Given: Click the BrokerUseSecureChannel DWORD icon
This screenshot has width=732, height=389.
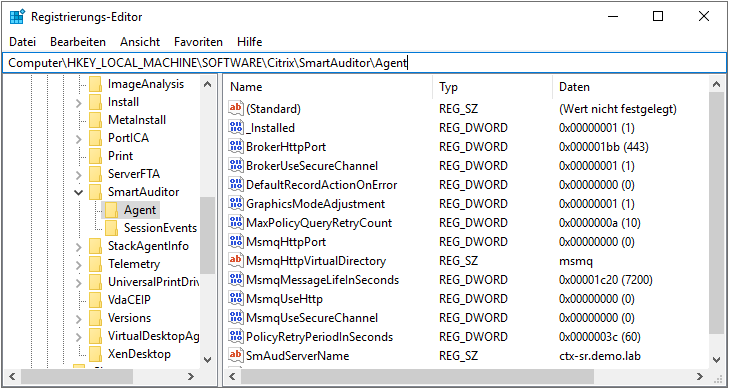Looking at the screenshot, I should [x=236, y=165].
